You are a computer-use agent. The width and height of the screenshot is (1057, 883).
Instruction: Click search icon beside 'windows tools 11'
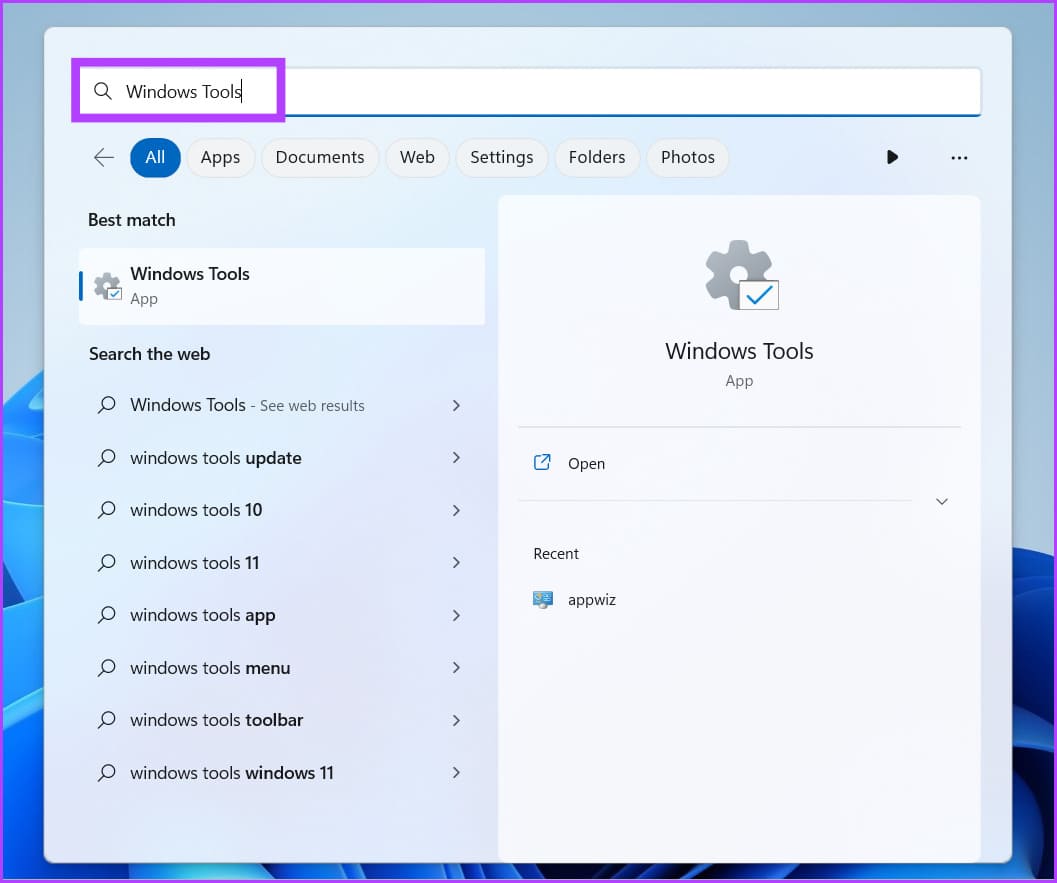(x=107, y=563)
